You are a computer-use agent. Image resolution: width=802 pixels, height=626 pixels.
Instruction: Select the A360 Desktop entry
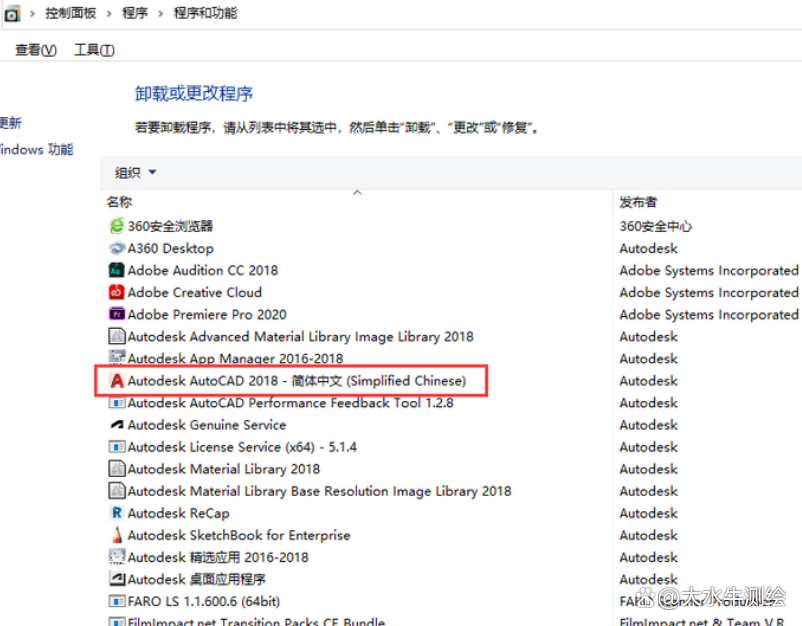(171, 248)
